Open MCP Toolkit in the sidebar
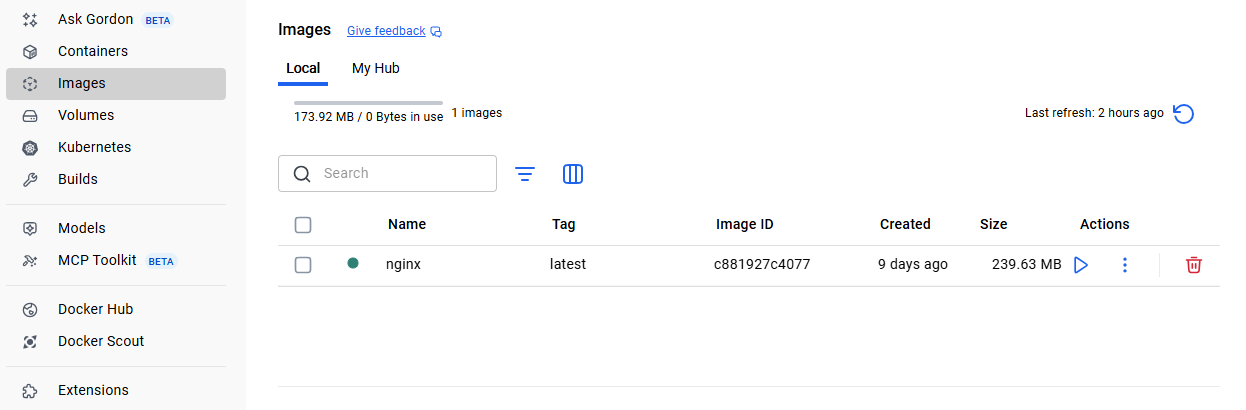 116,260
